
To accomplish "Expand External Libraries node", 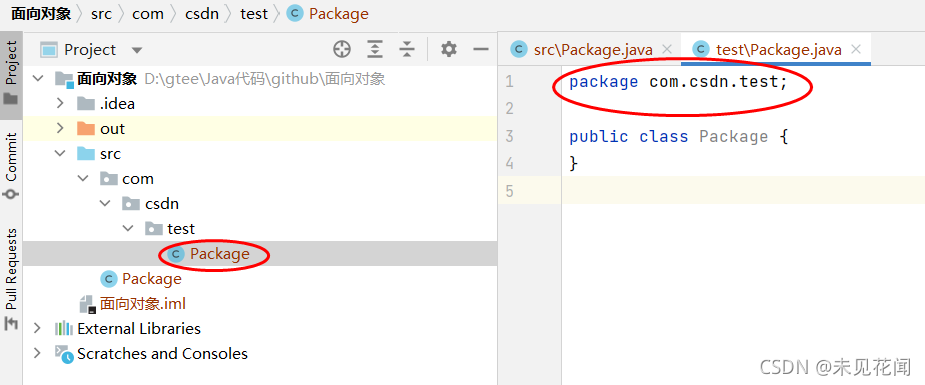I will point(37,328).
